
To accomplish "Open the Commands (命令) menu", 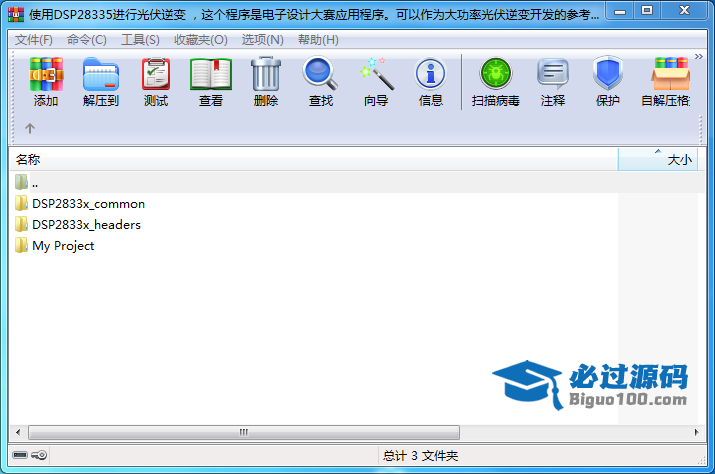I will [x=87, y=40].
